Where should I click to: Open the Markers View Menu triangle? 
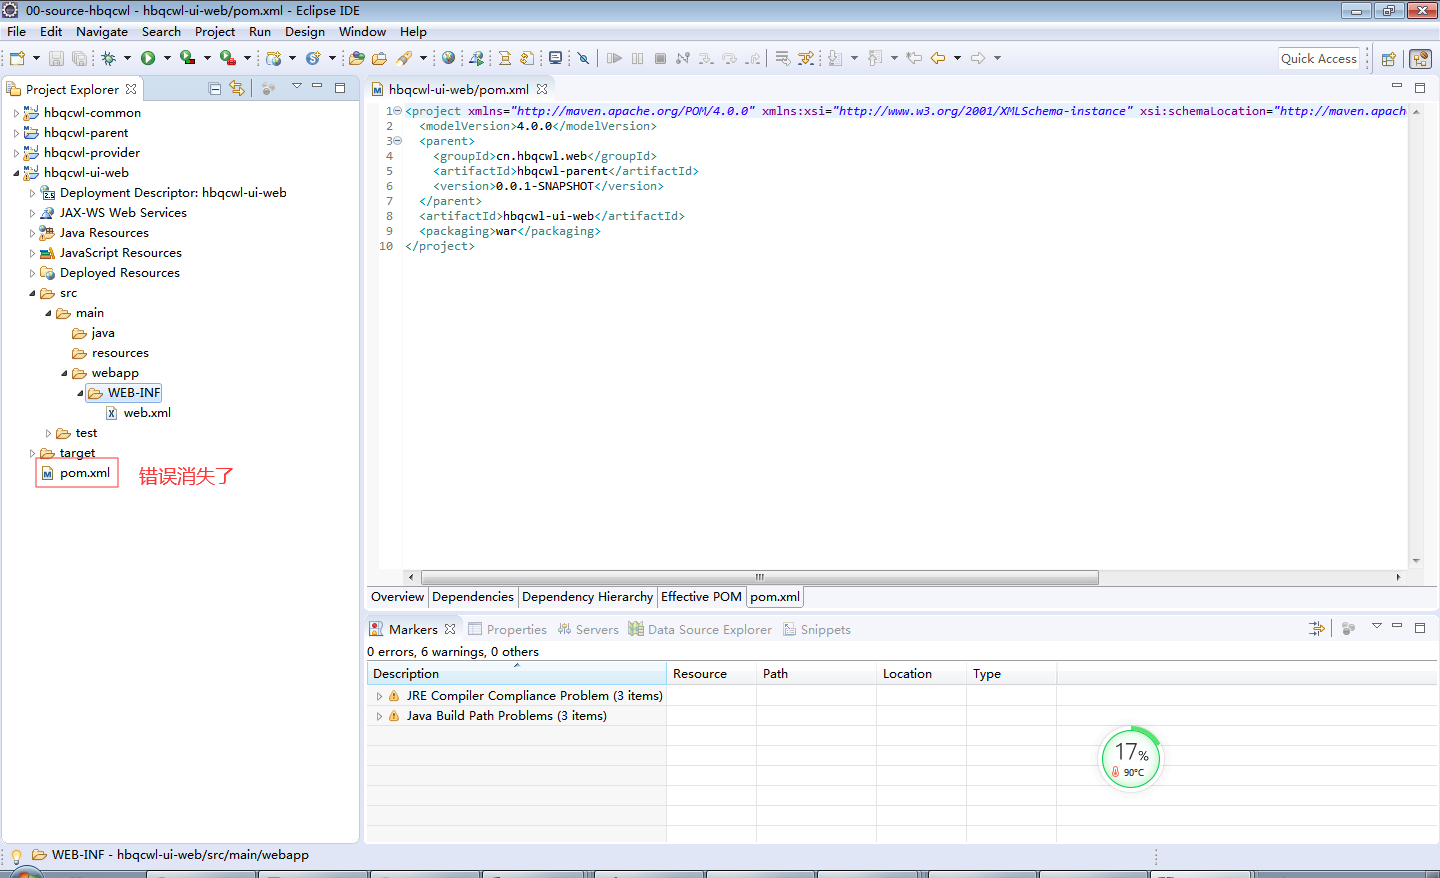coord(1377,626)
